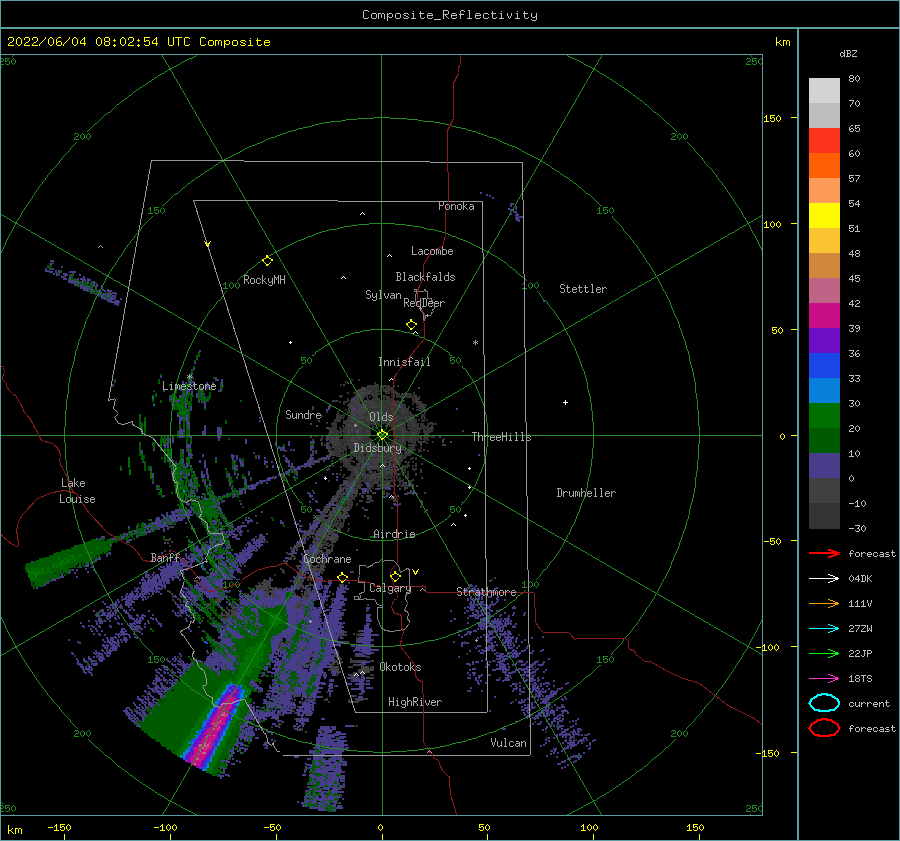Viewport: 900px width, 841px height.
Task: Pick the dark green swatch between 20 and 10
Action: [824, 440]
